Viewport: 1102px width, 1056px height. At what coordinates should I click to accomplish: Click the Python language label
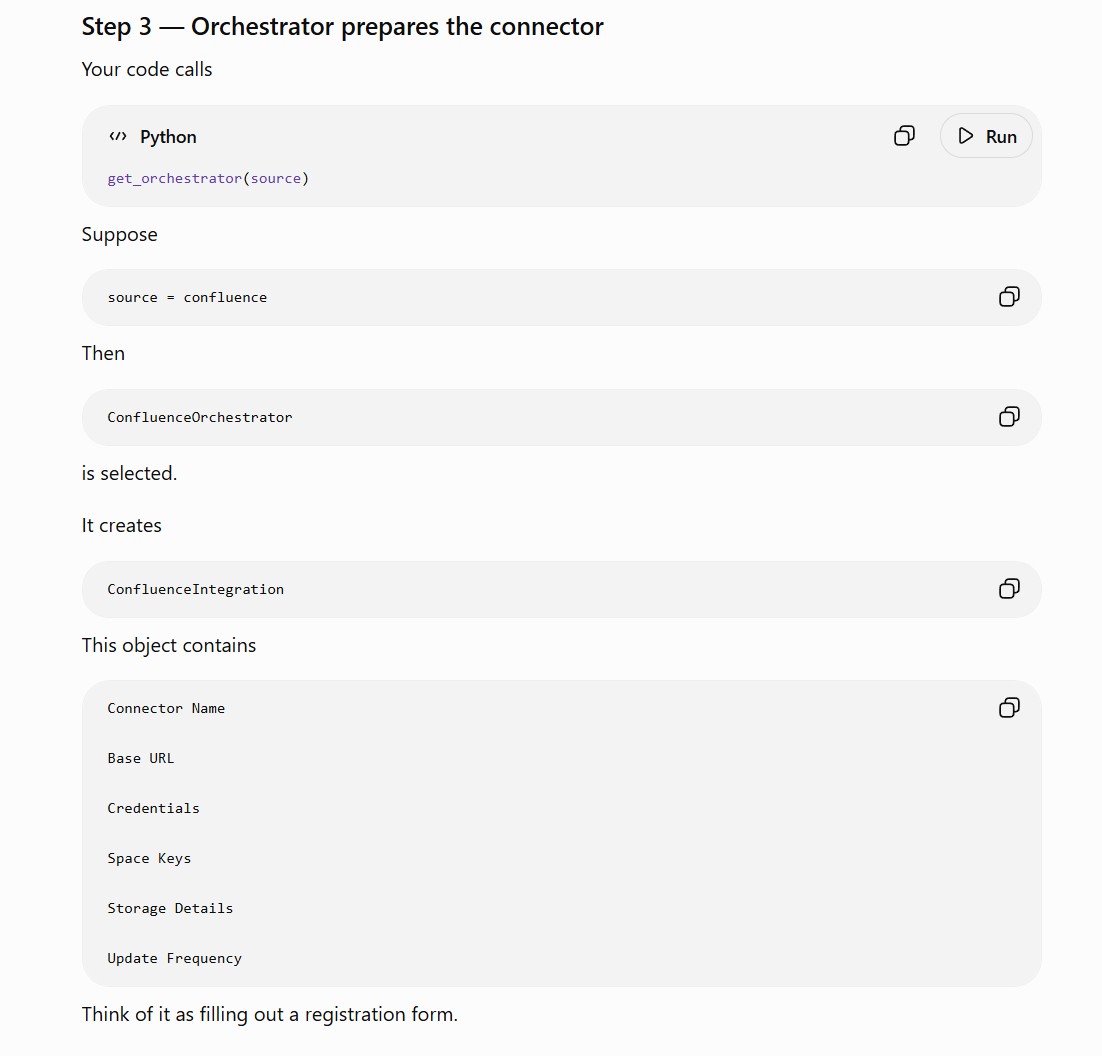168,136
